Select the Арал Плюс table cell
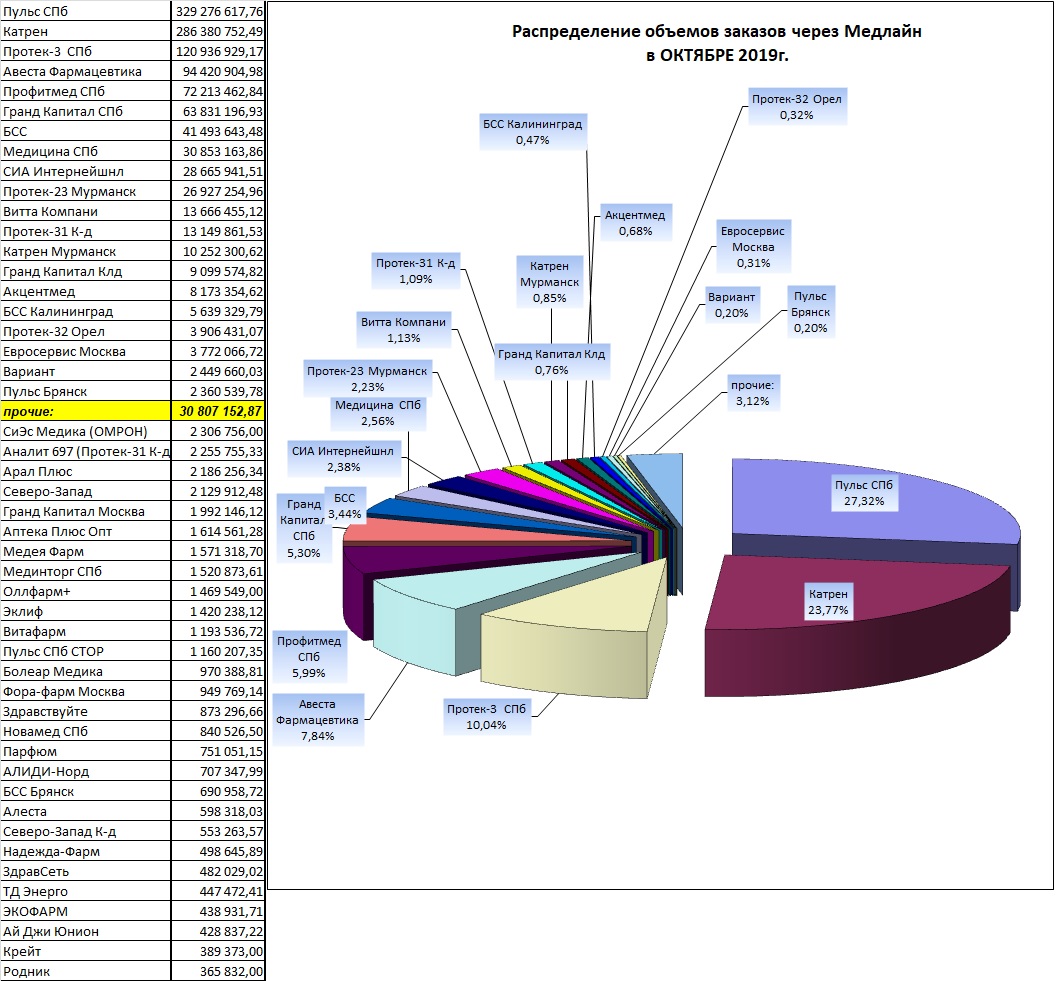 pyautogui.click(x=86, y=472)
